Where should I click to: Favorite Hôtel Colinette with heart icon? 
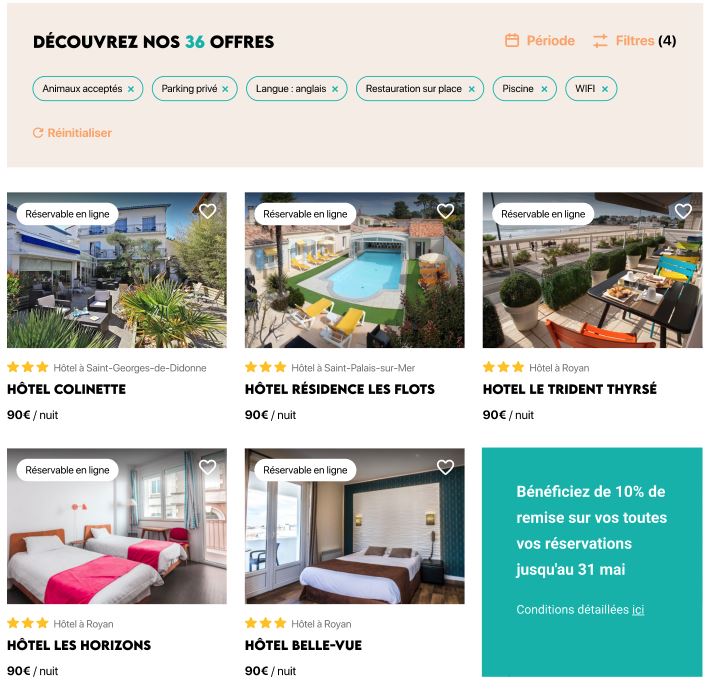(208, 211)
